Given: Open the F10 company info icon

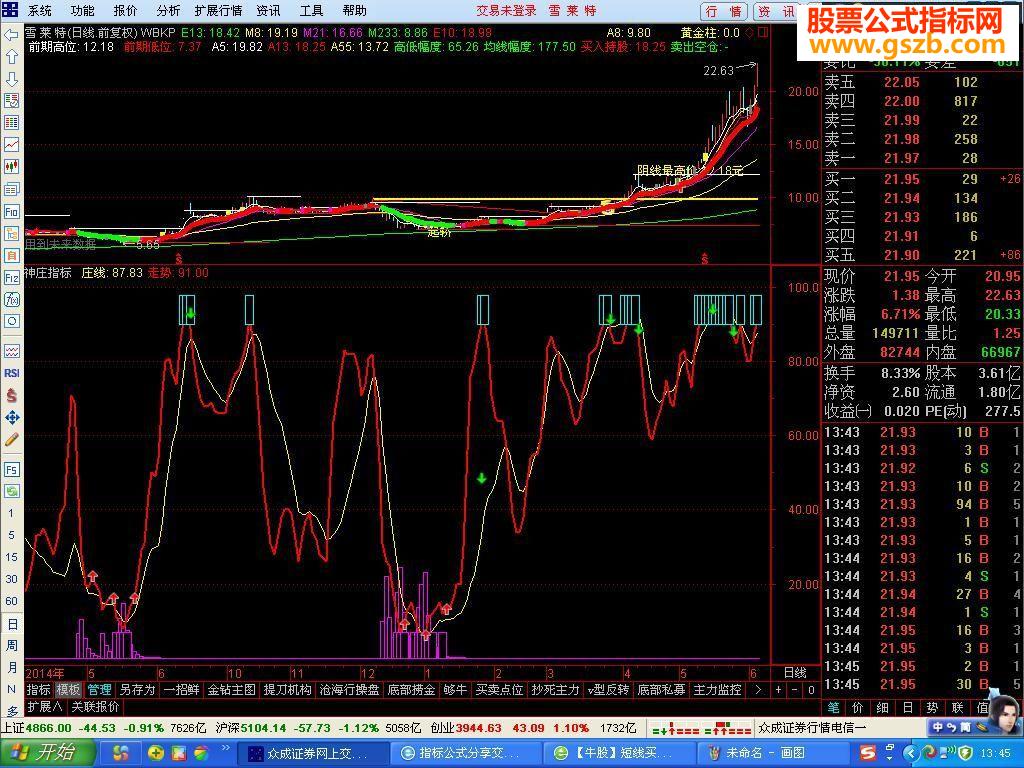Looking at the screenshot, I should click(x=11, y=211).
